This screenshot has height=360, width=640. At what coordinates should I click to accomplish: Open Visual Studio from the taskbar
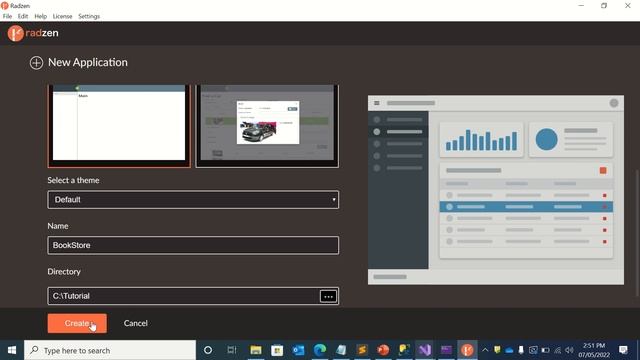click(425, 350)
